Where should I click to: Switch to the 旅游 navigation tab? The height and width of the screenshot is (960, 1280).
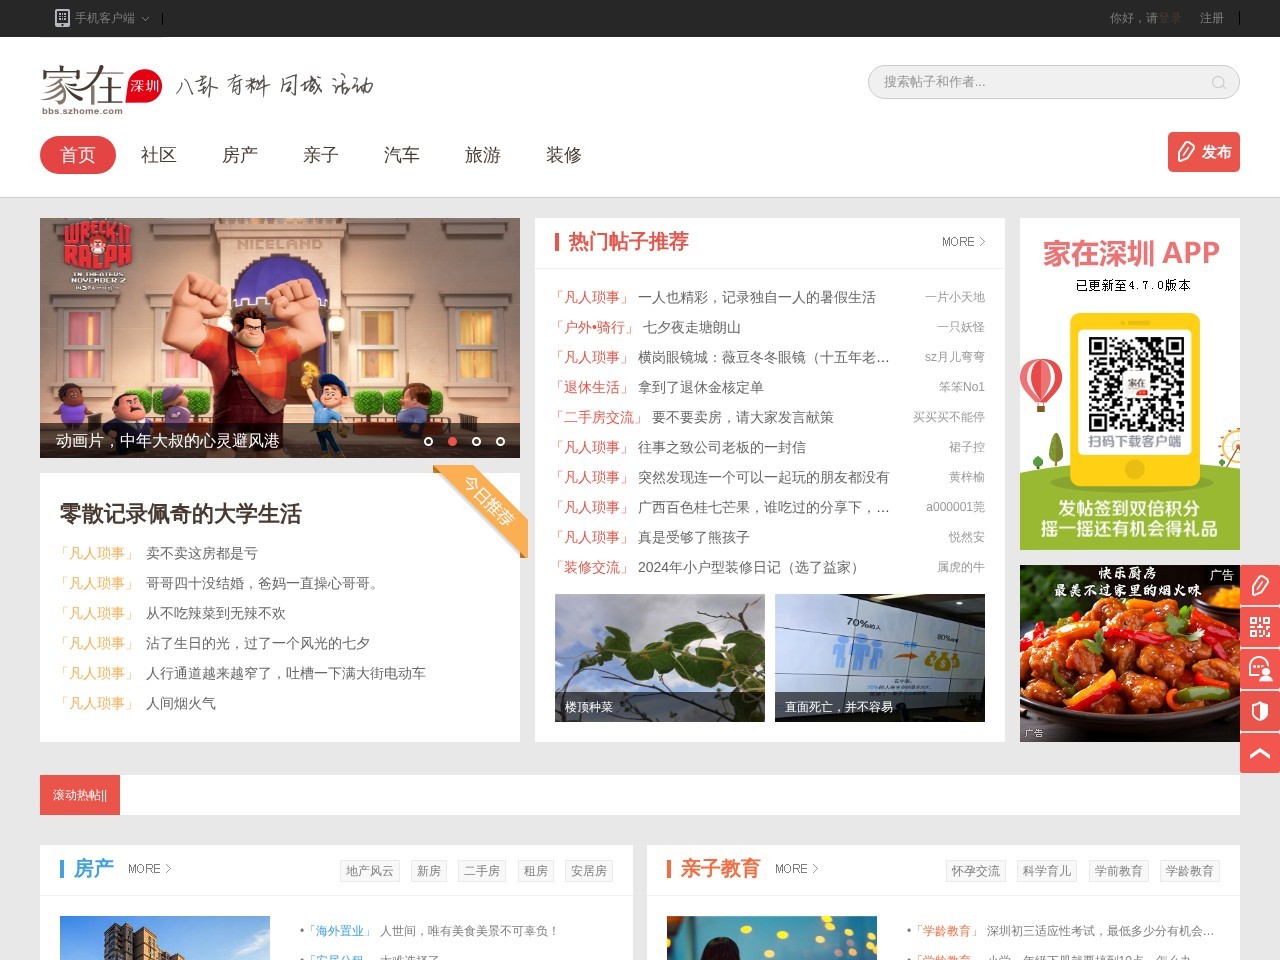tap(482, 155)
